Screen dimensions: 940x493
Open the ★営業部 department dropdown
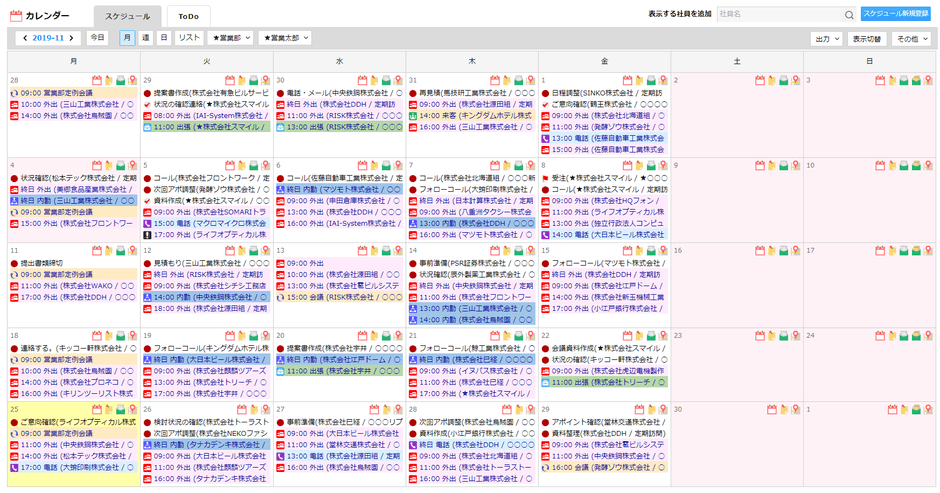pyautogui.click(x=230, y=38)
